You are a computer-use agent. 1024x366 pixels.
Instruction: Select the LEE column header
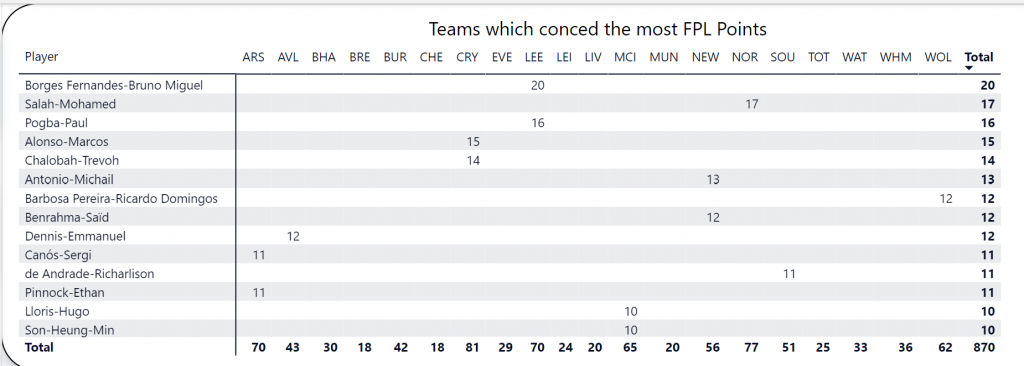(535, 57)
